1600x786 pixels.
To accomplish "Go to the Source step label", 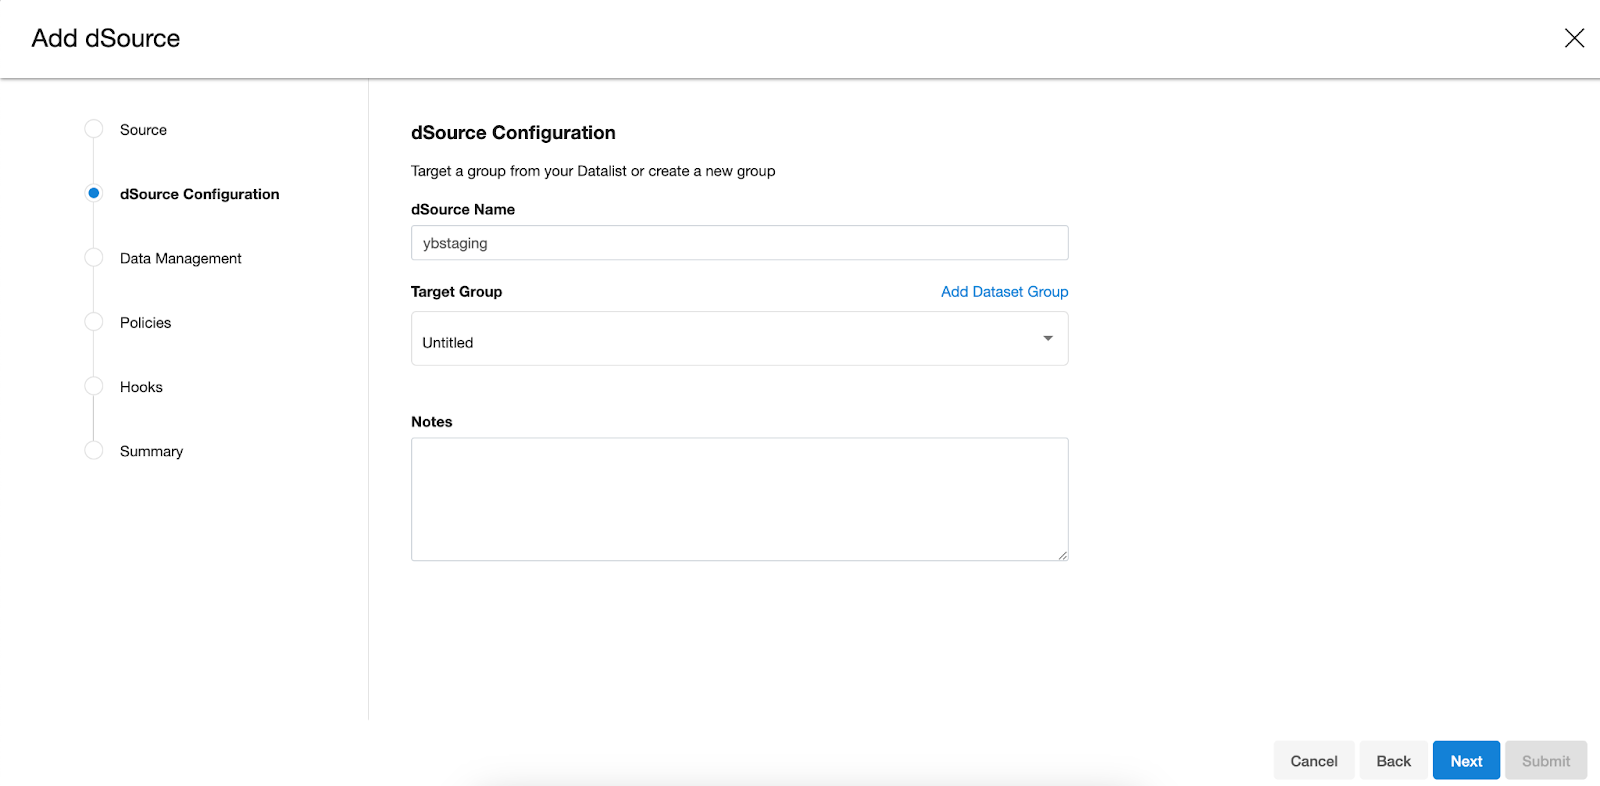I will [x=143, y=130].
